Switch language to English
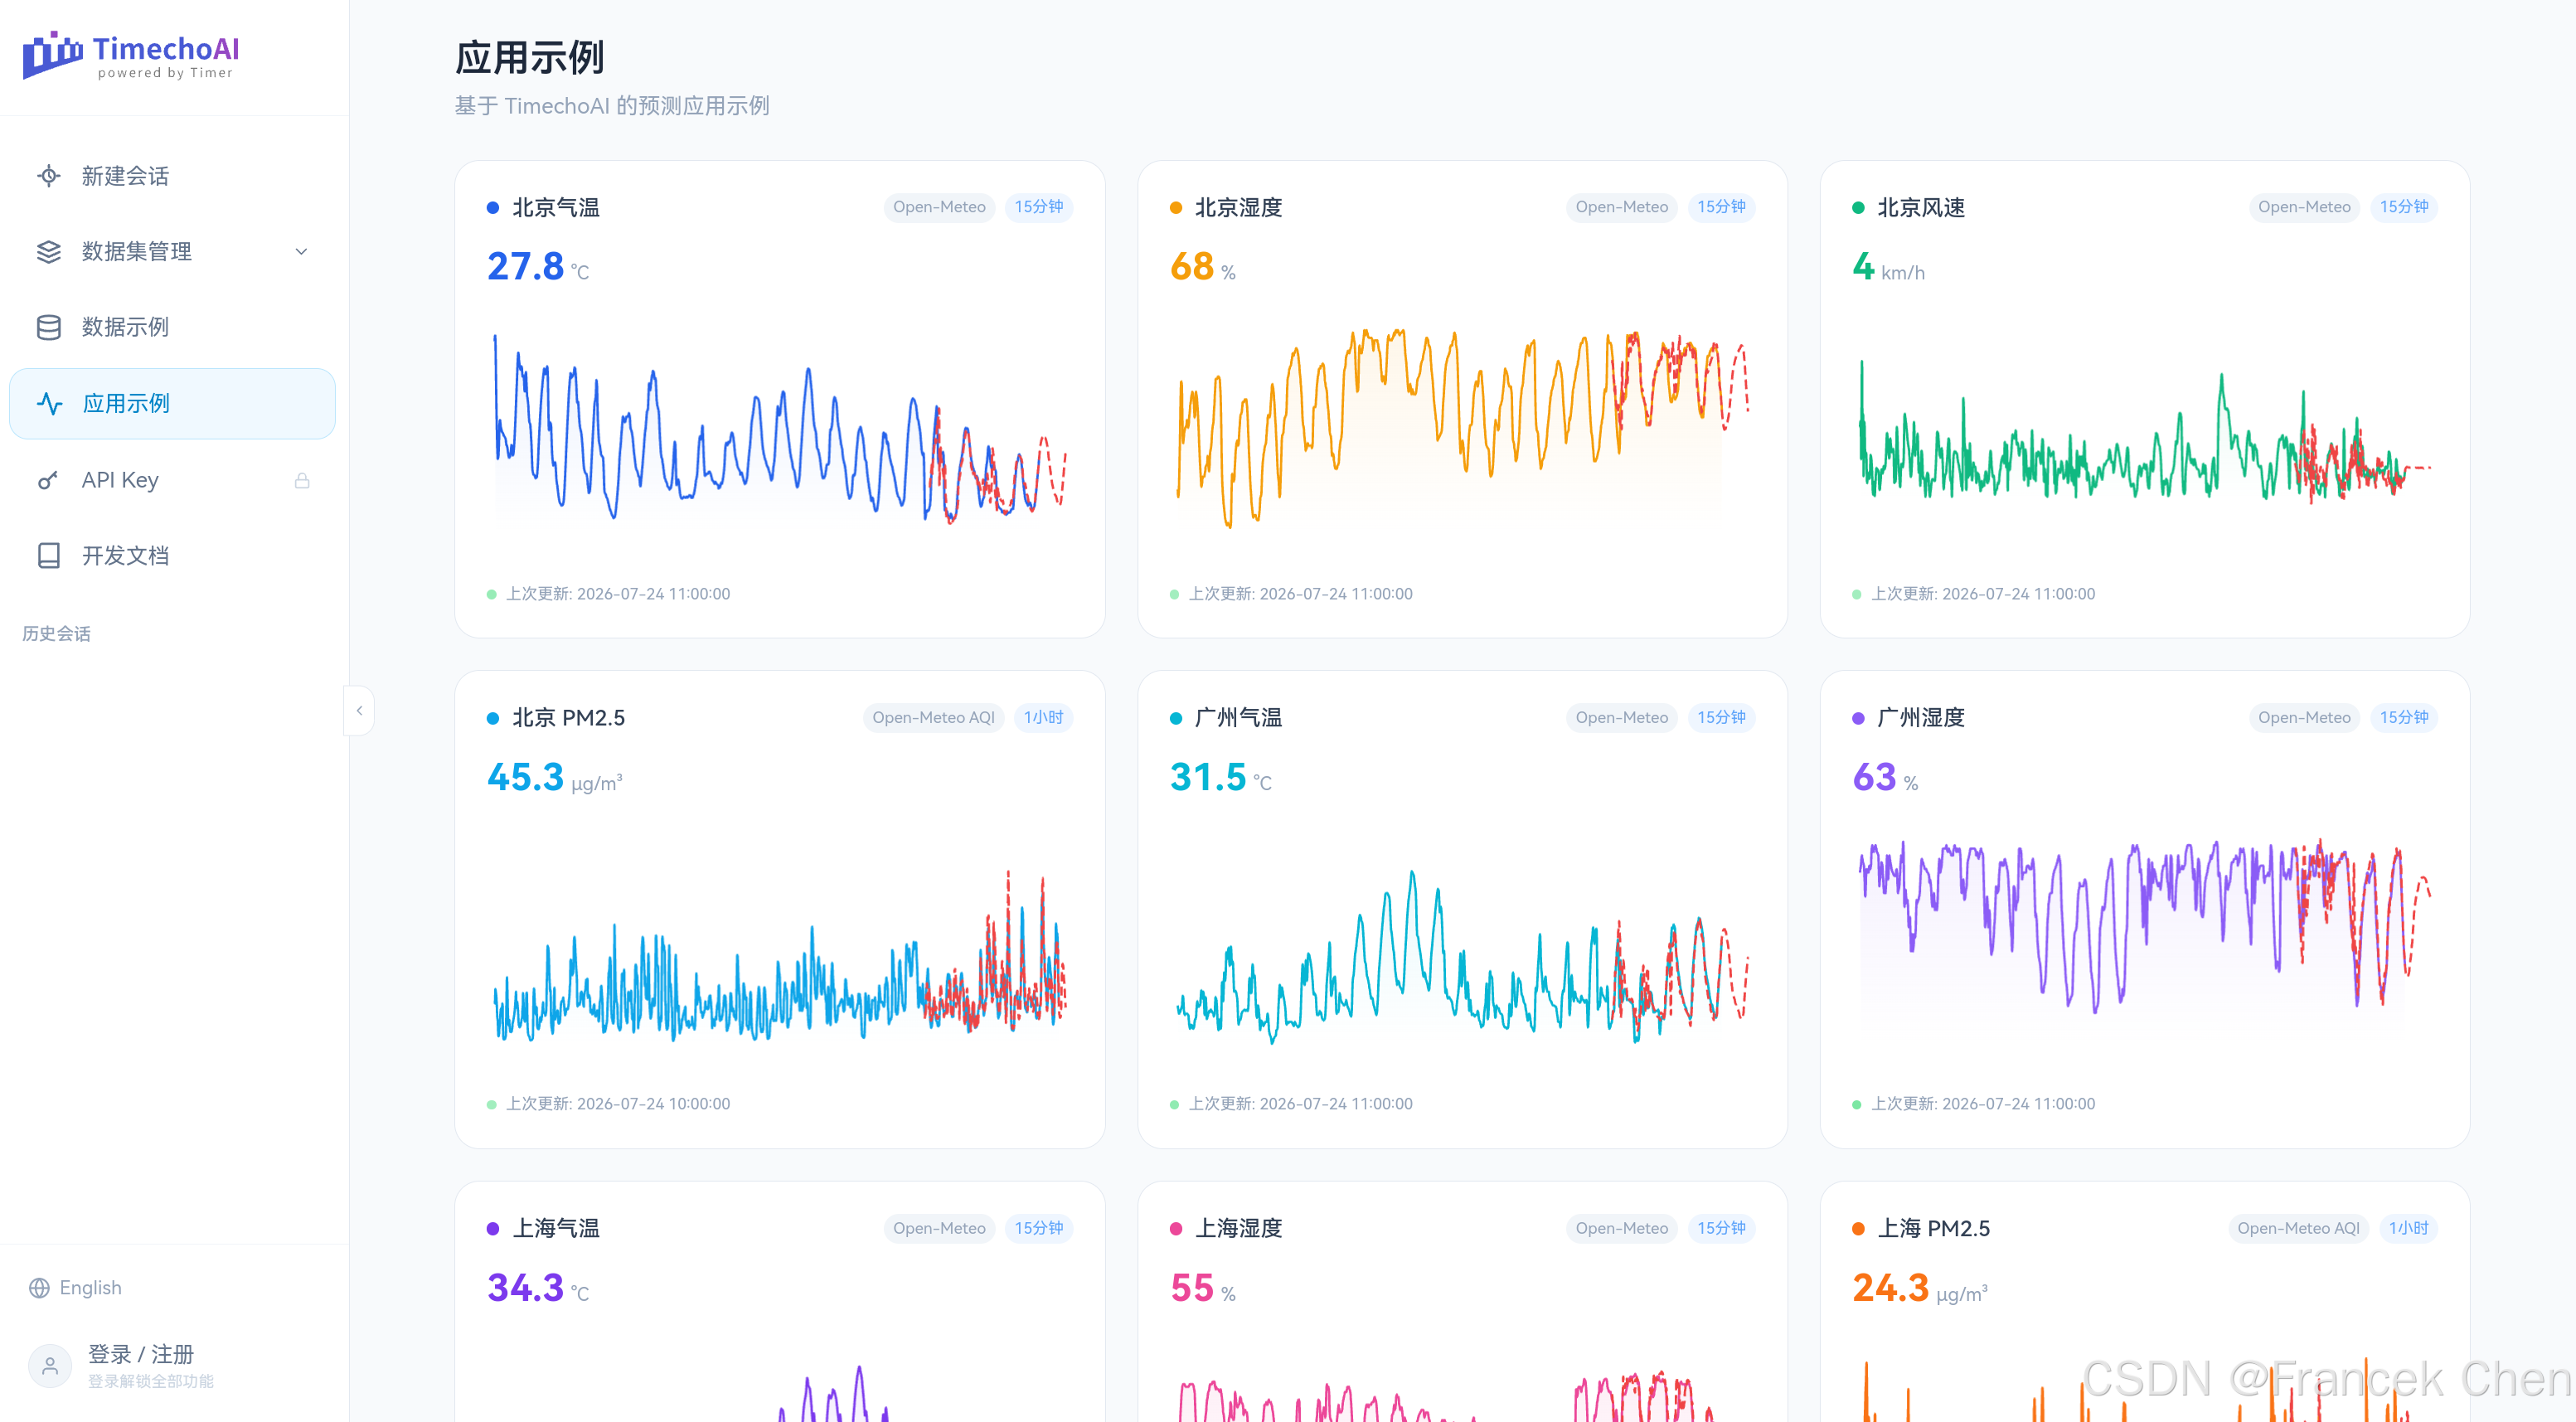This screenshot has width=2576, height=1422. (x=75, y=1288)
